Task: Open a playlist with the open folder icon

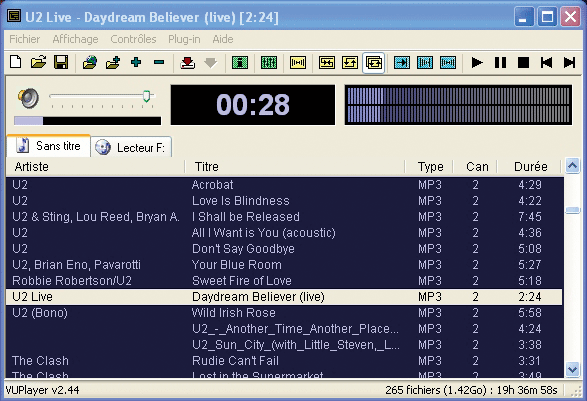Action: click(38, 62)
